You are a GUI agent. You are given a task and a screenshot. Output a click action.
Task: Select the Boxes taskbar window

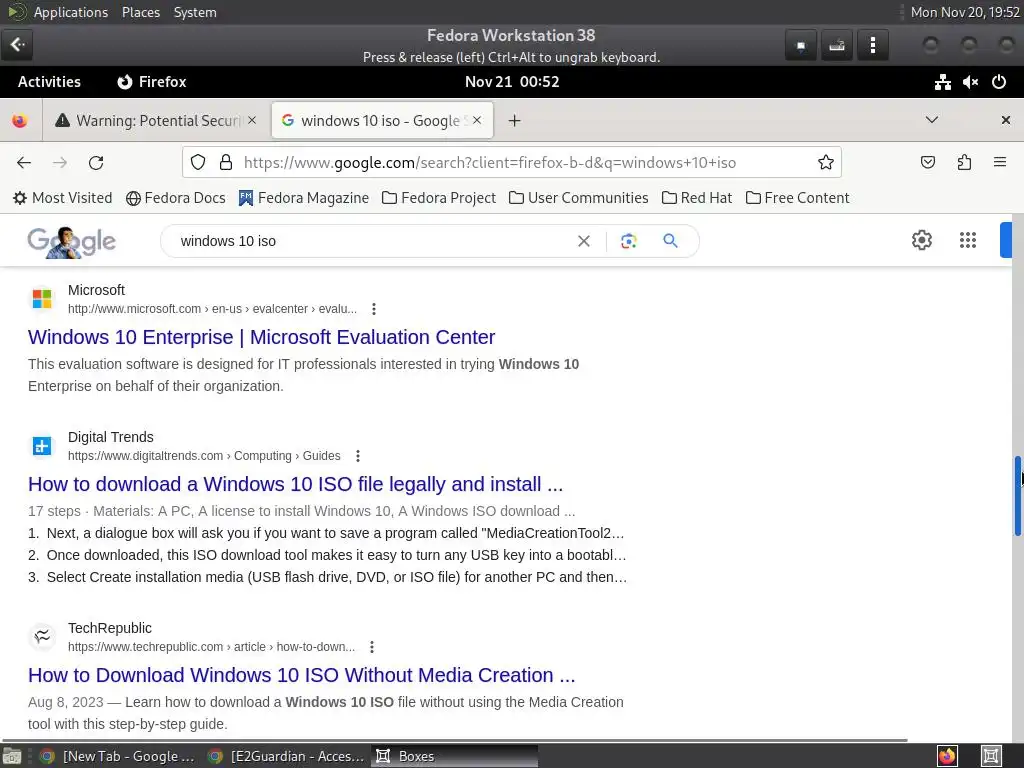pyautogui.click(x=455, y=756)
